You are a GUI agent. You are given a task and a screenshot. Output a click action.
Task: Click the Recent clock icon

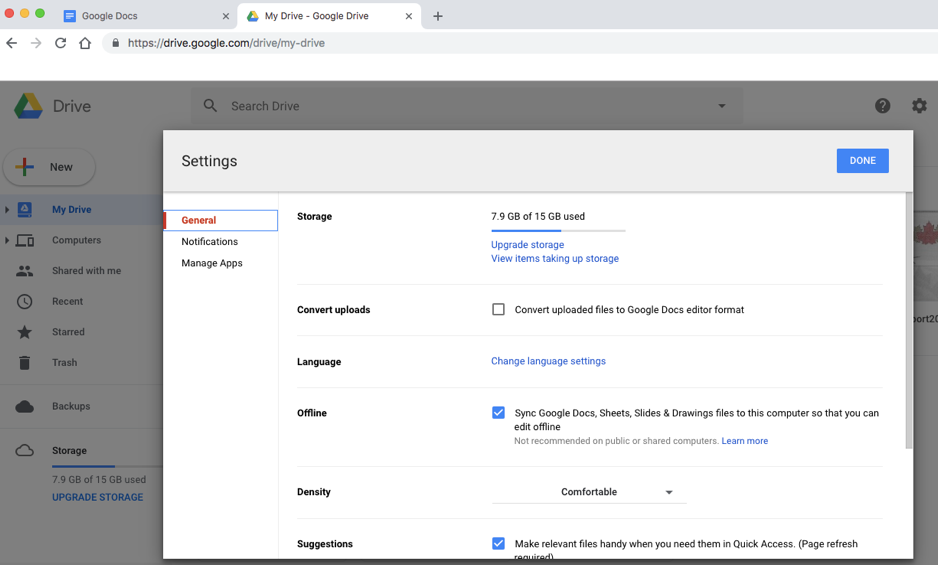click(25, 301)
